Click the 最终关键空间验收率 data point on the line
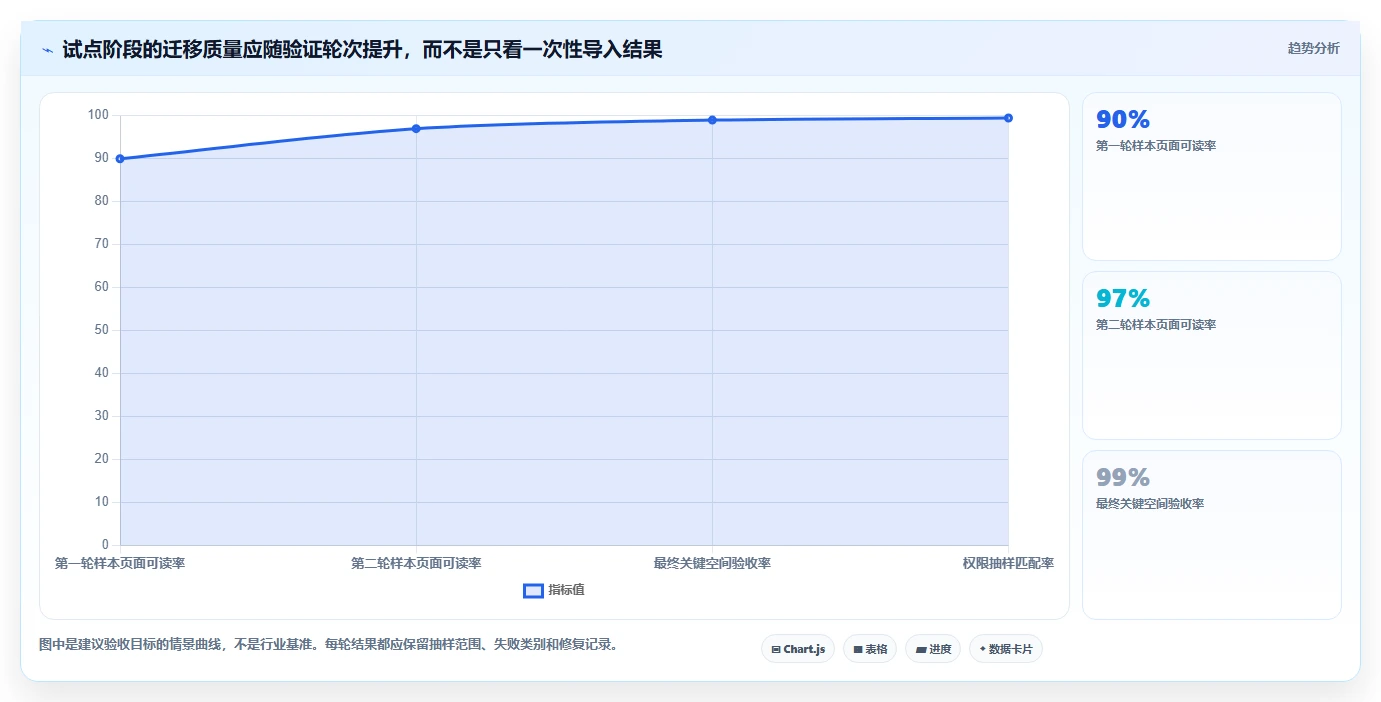 (712, 120)
